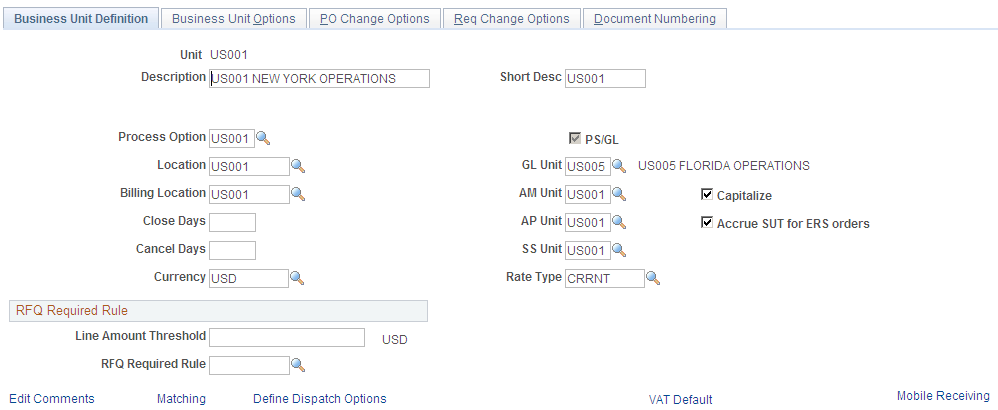Click Currency field lookup icon
998x410 pixels.
click(x=297, y=278)
